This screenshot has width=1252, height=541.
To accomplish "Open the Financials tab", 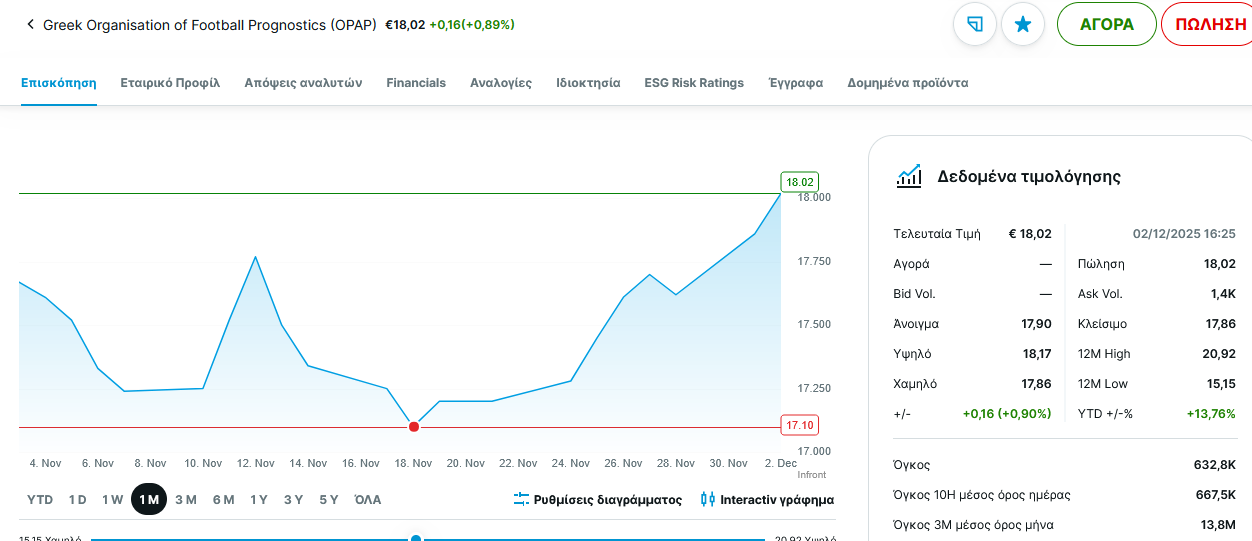I will [416, 83].
